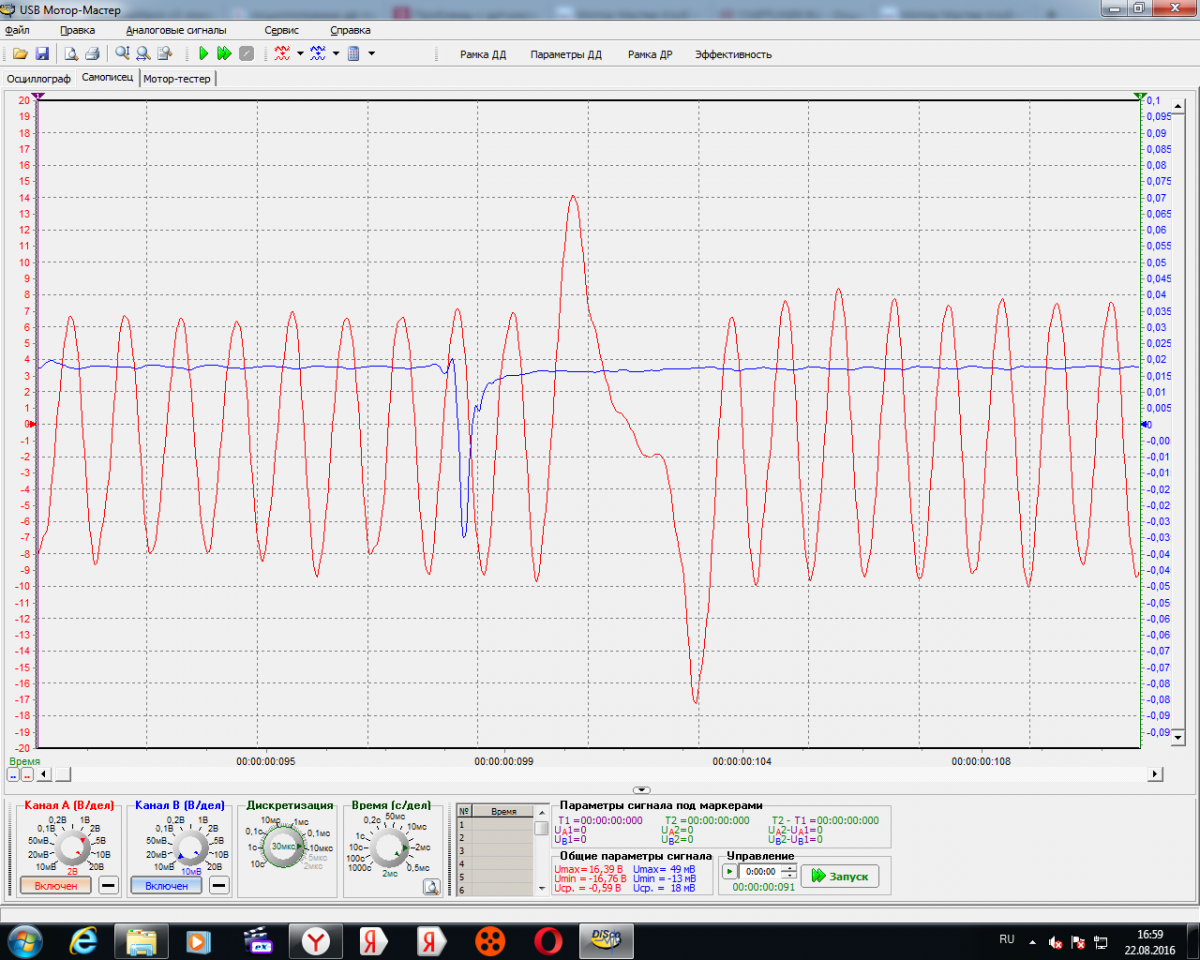Click the Дискретизация knob
This screenshot has height=960, width=1200.
(283, 846)
